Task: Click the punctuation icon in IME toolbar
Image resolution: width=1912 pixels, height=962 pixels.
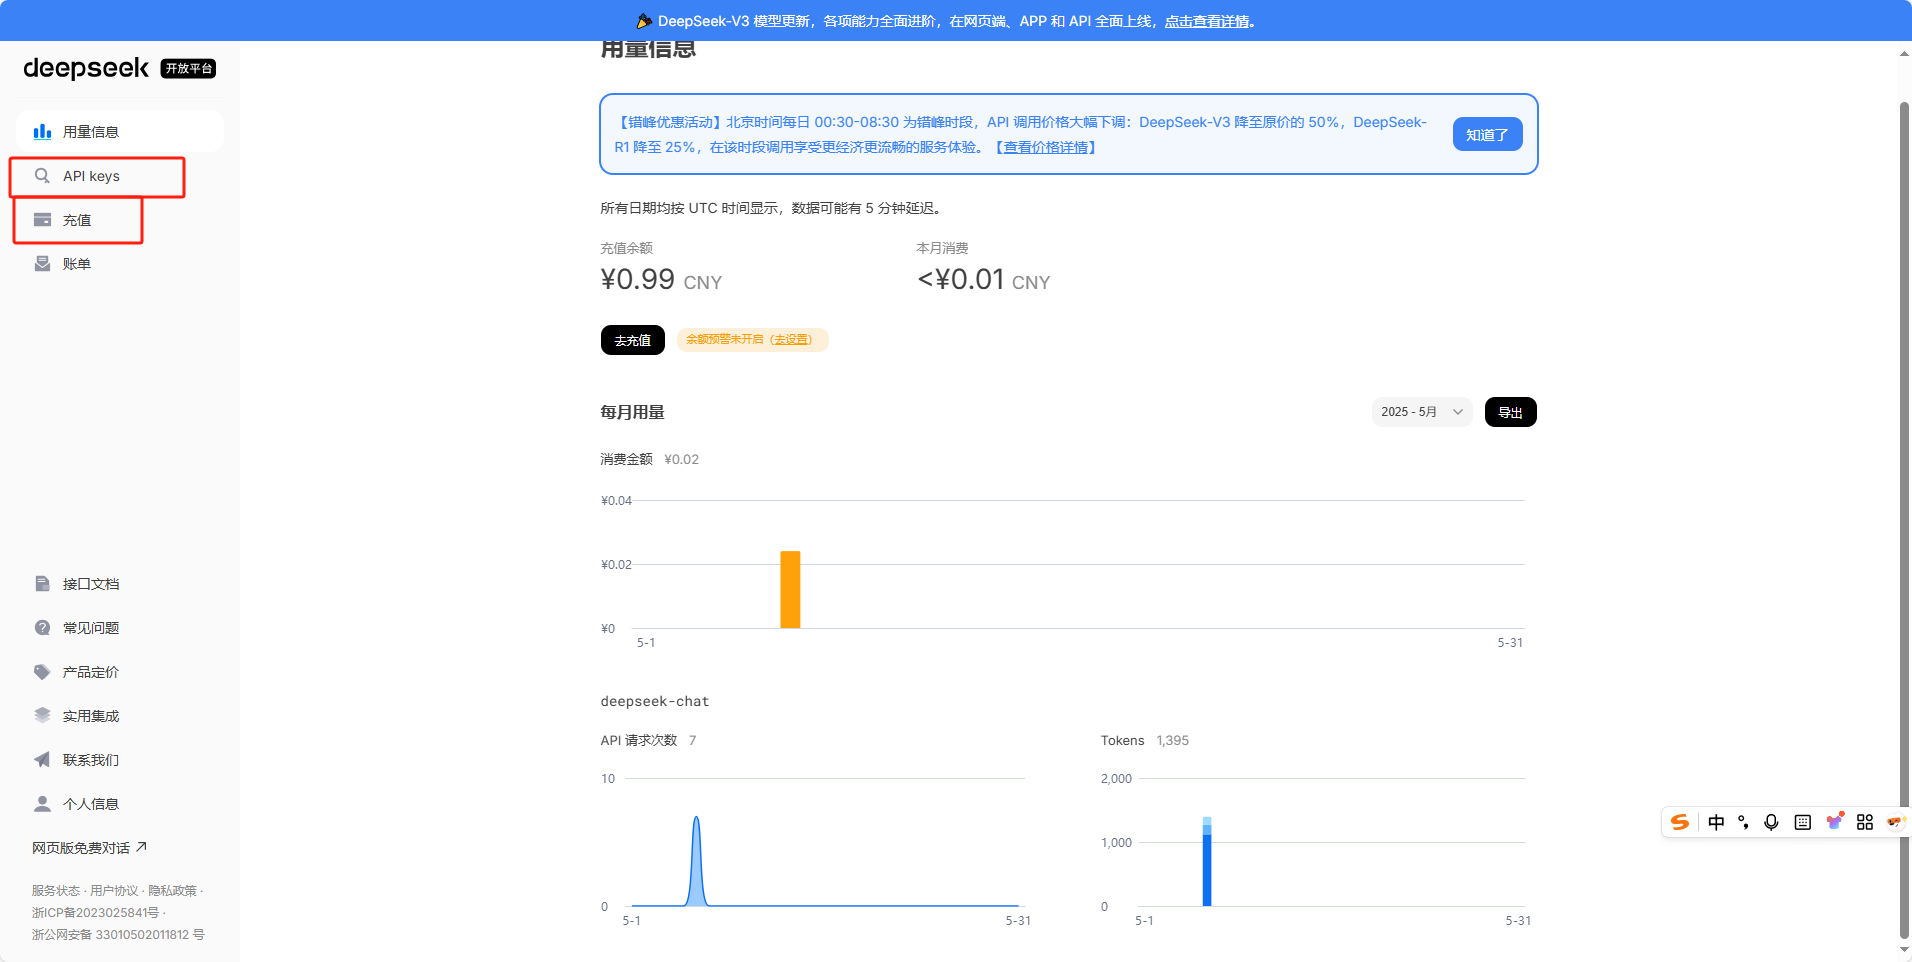Action: coord(1743,822)
